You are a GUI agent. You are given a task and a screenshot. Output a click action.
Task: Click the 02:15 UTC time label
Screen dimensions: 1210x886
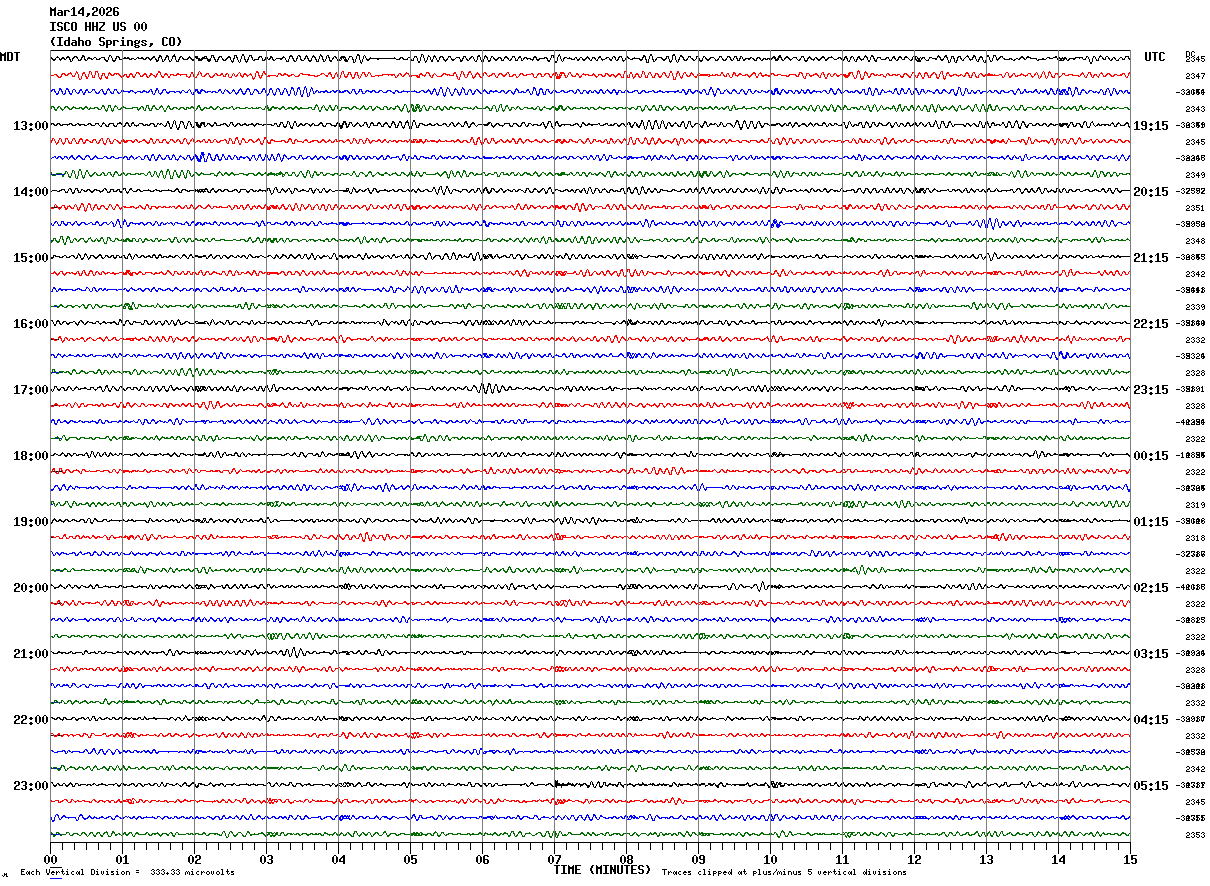pyautogui.click(x=1151, y=588)
